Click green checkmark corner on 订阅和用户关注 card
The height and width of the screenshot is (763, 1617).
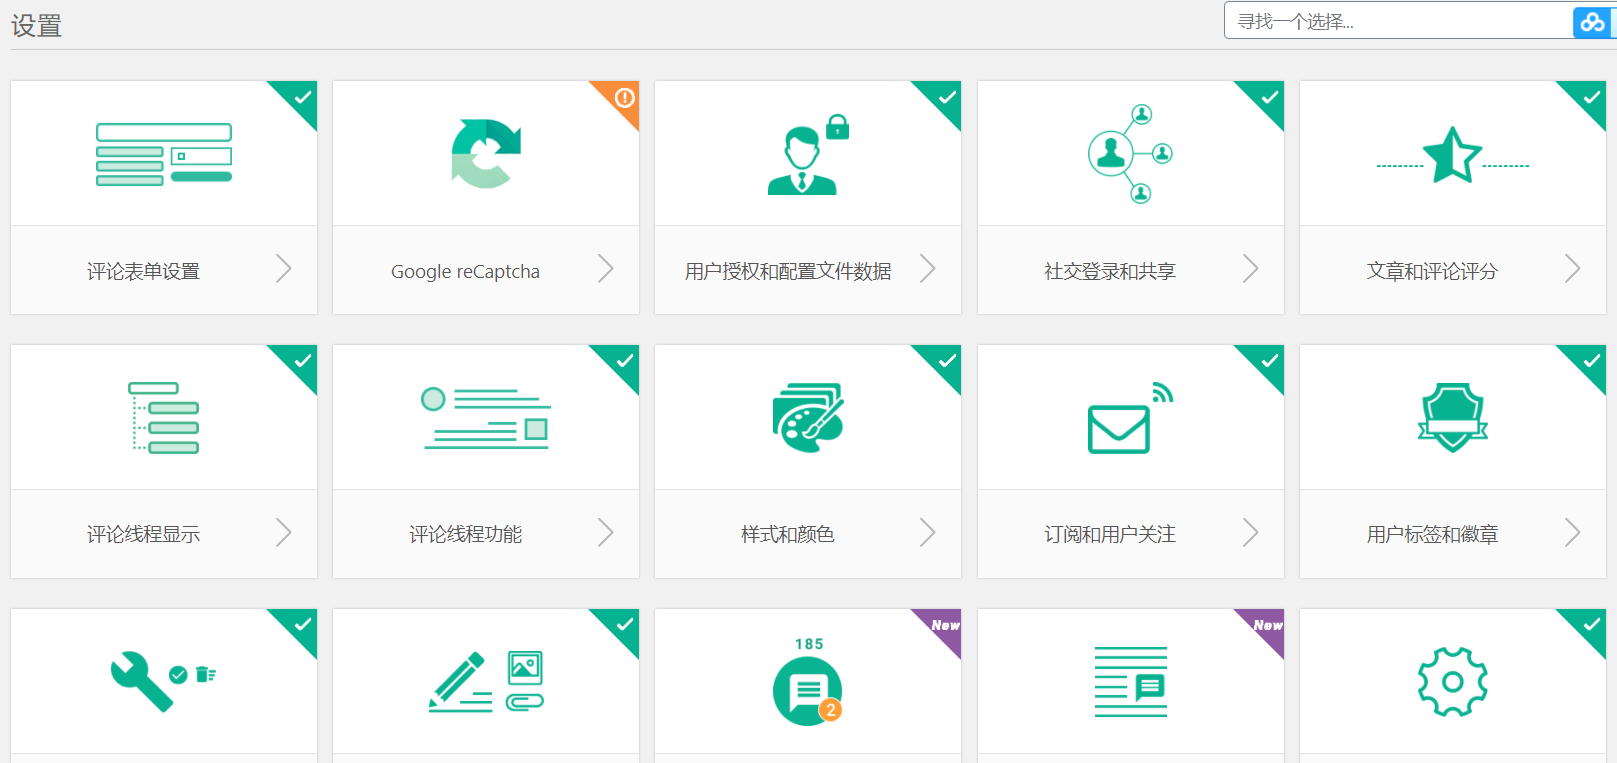click(1267, 362)
